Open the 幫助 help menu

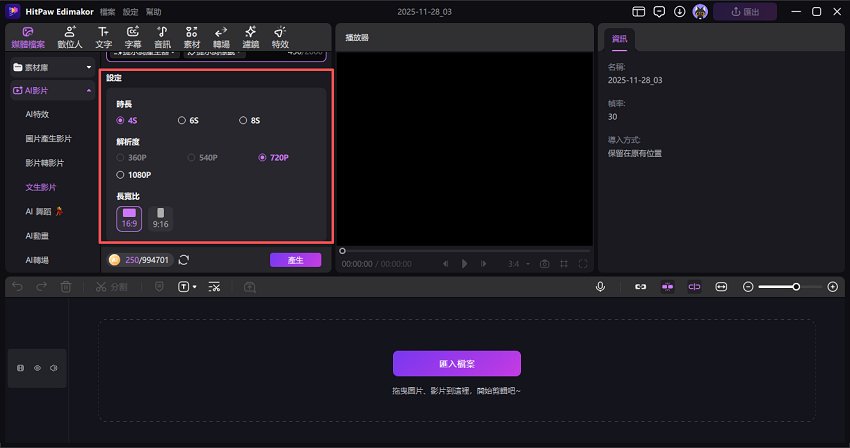click(x=153, y=11)
